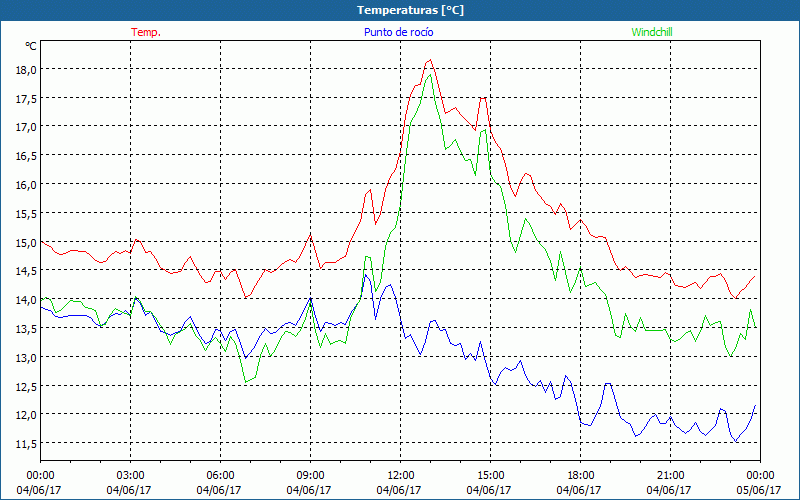This screenshot has height=500, width=800.
Task: Click the '16,5' y-axis value
Action: pos(26,156)
